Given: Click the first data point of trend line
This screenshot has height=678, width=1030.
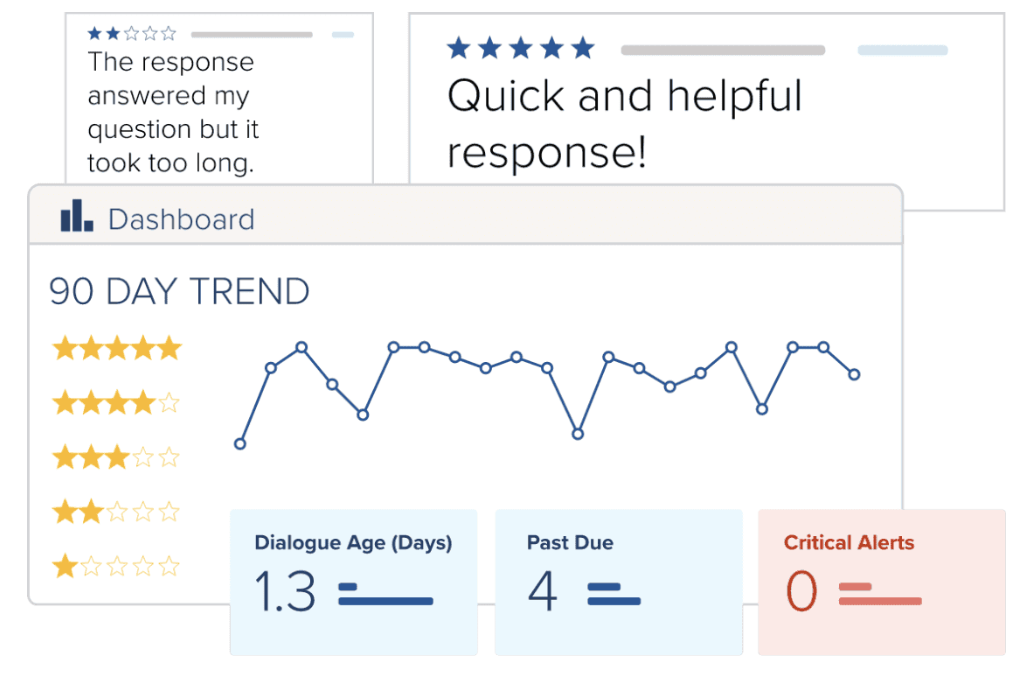Looking at the screenshot, I should tap(240, 444).
